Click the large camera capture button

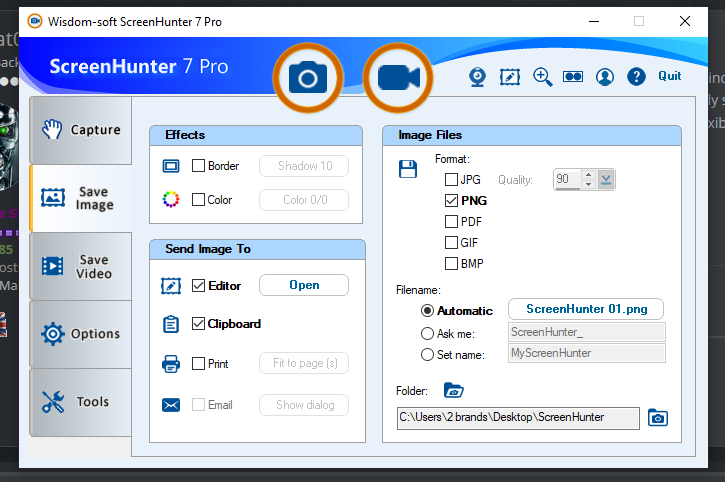[308, 78]
